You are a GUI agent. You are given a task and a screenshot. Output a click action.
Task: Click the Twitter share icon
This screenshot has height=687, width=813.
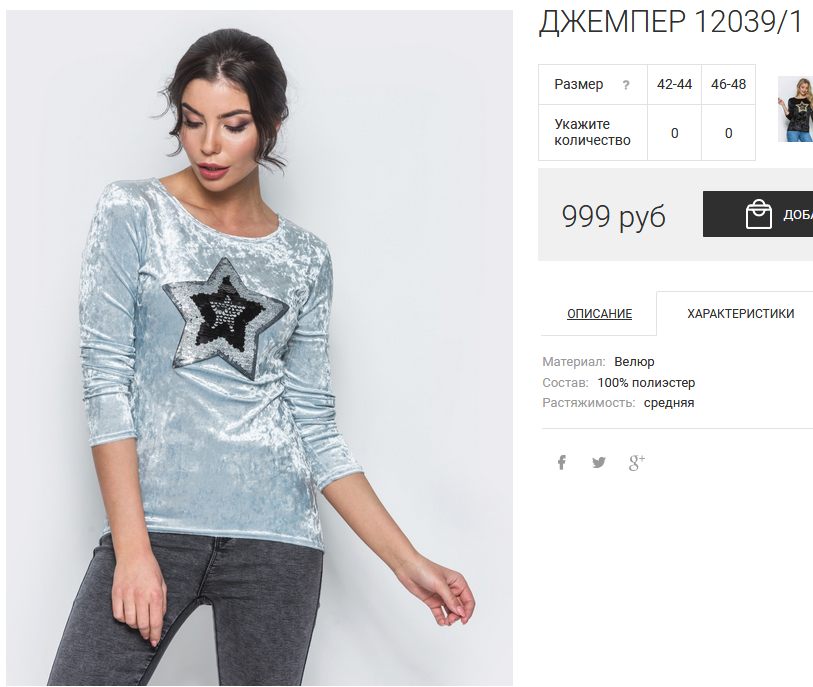pos(599,462)
